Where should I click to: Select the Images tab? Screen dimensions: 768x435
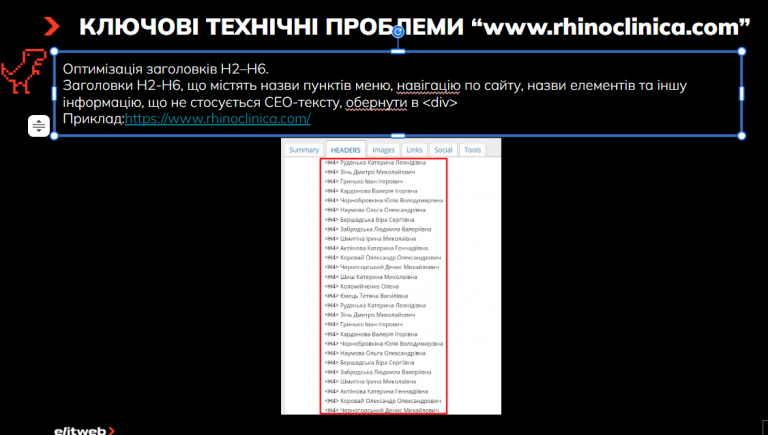(383, 150)
